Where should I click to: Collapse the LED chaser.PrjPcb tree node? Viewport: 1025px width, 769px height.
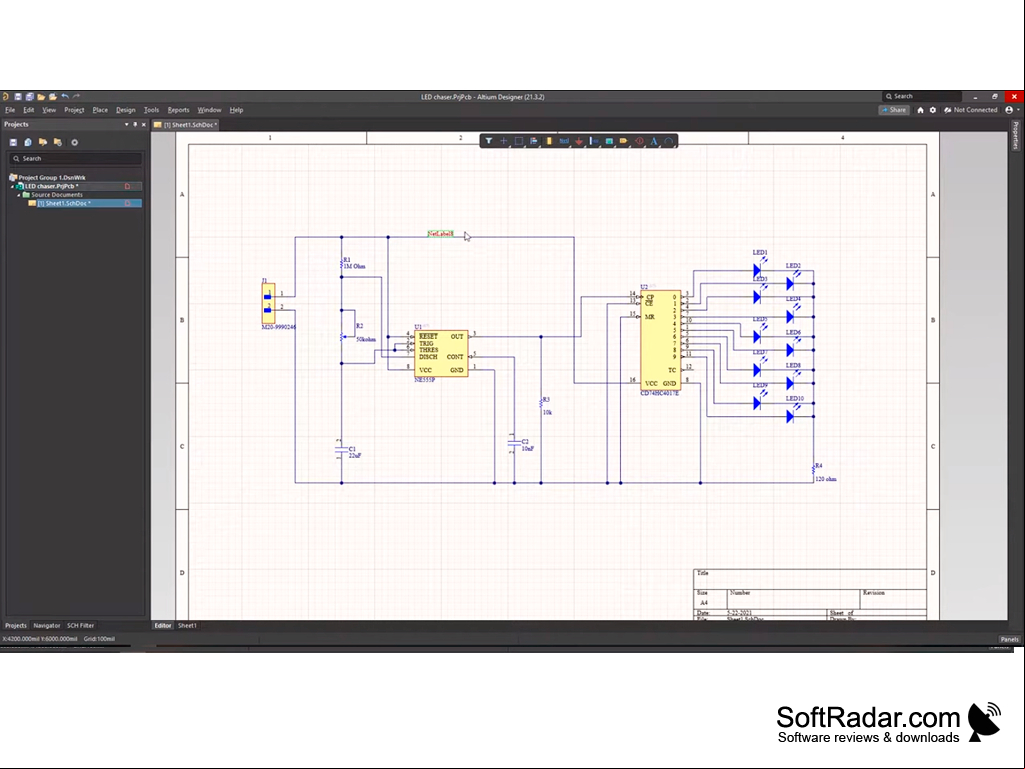[x=12, y=186]
